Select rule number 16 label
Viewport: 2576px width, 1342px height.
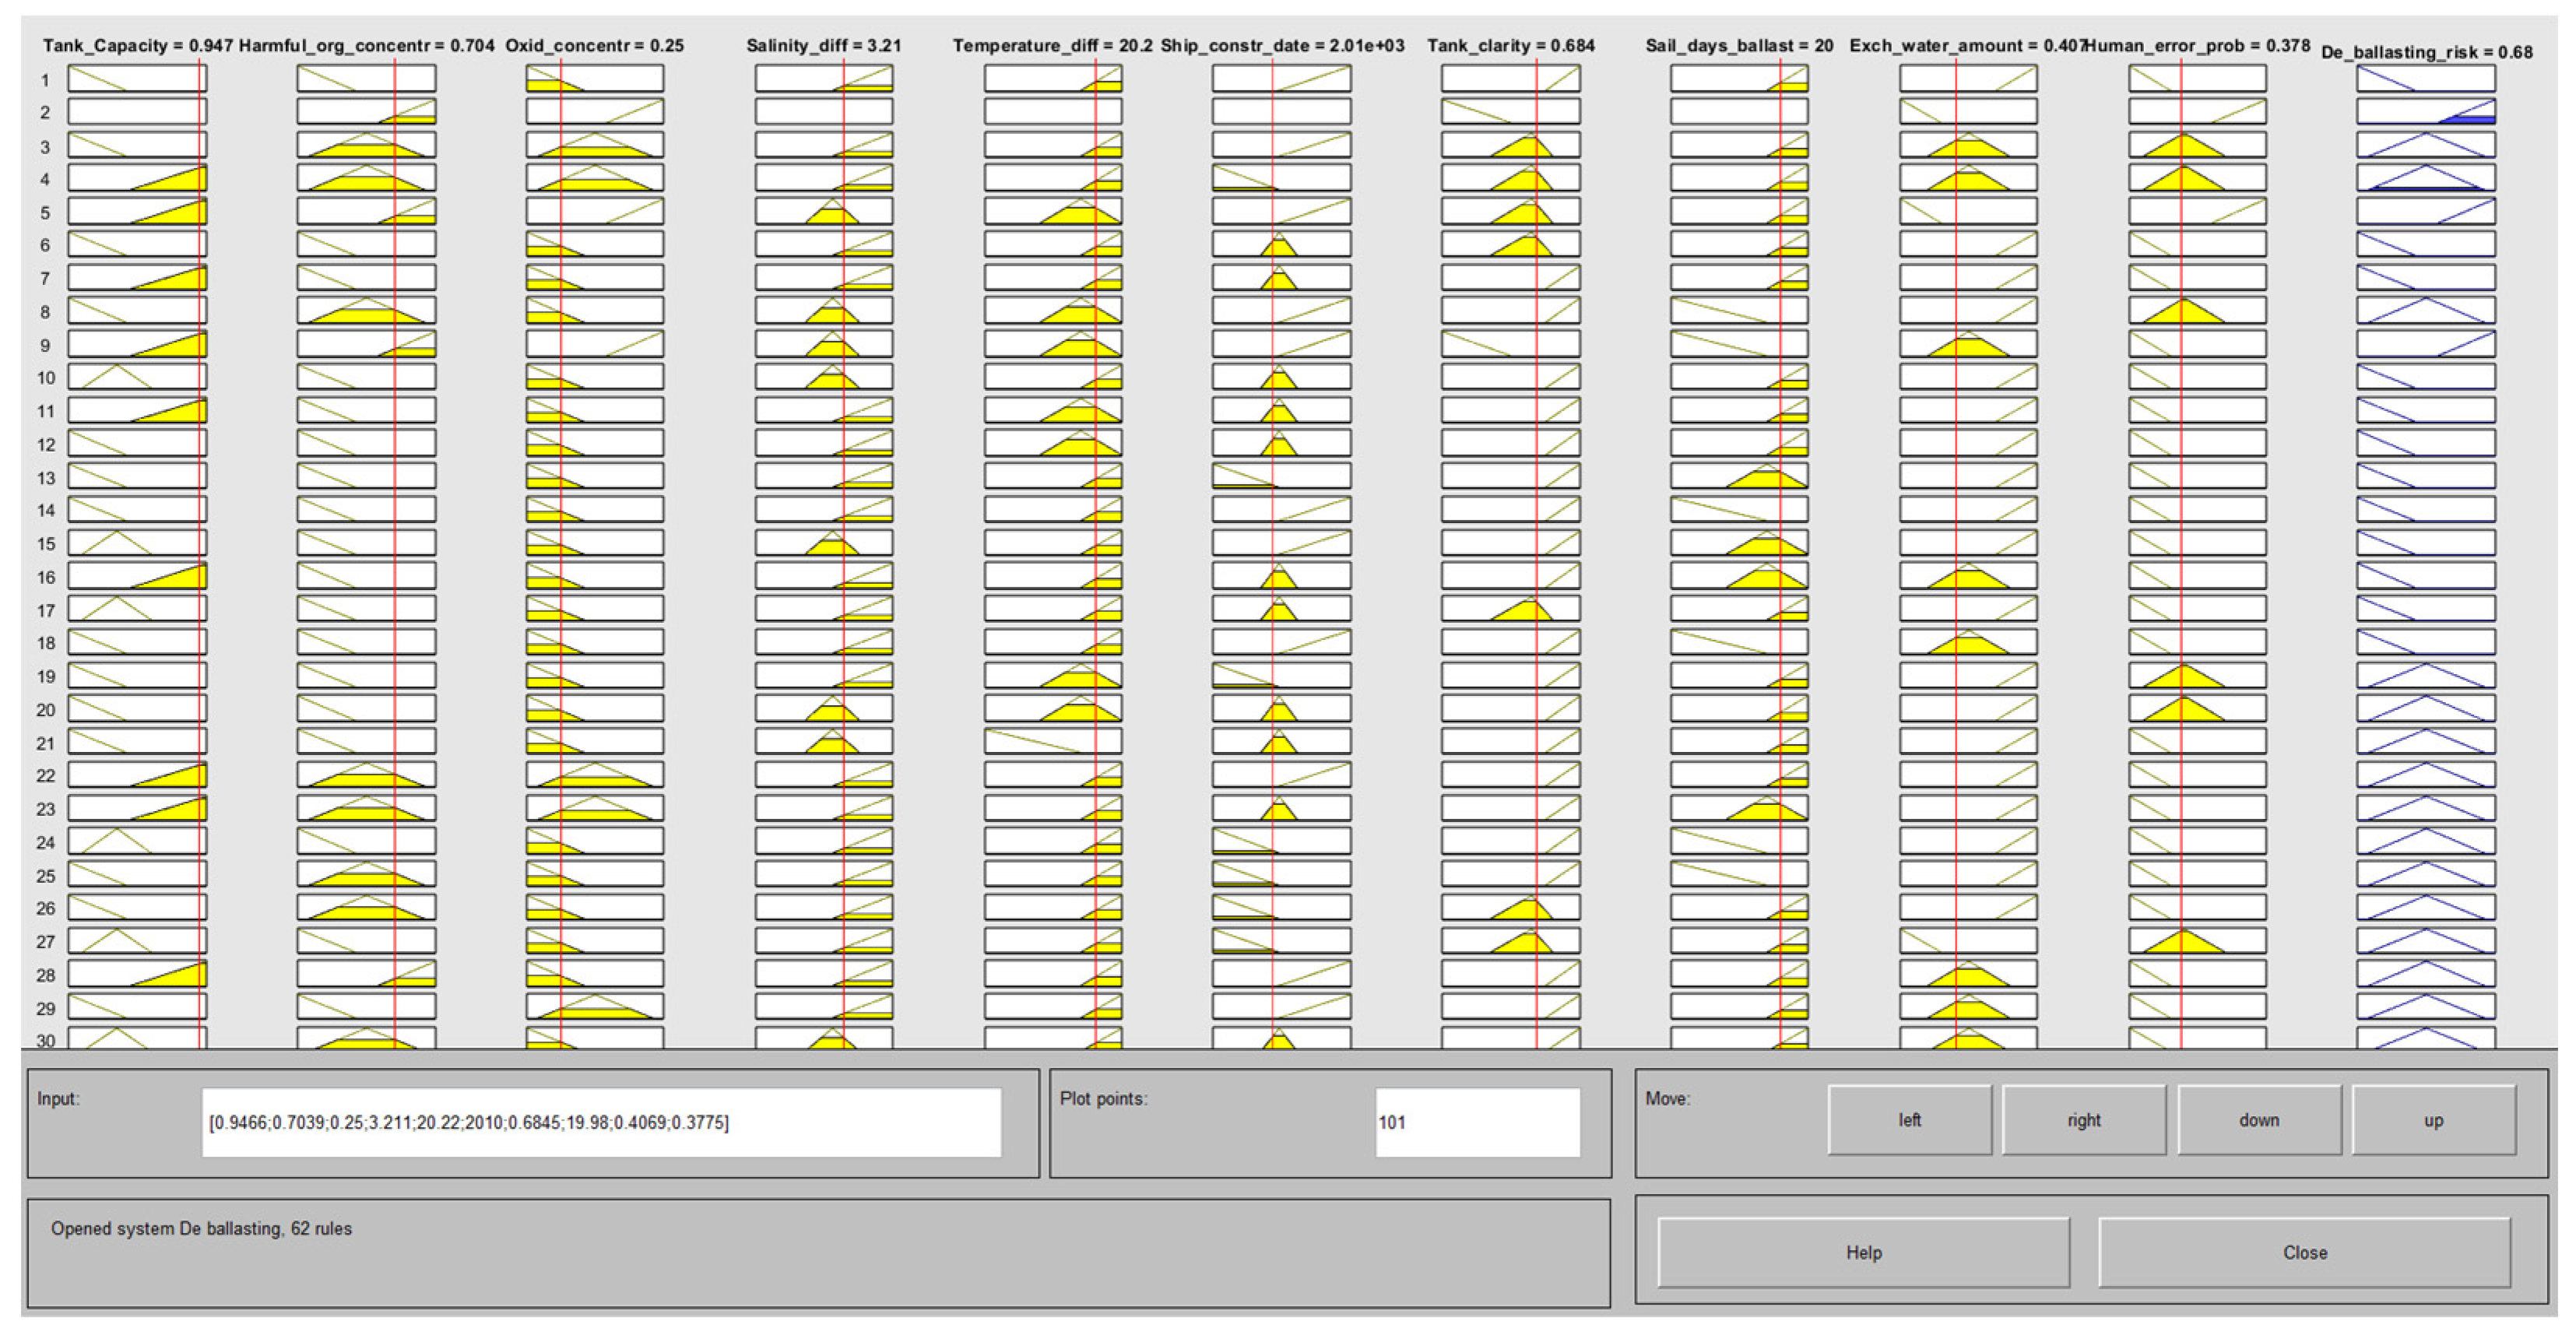tap(45, 577)
